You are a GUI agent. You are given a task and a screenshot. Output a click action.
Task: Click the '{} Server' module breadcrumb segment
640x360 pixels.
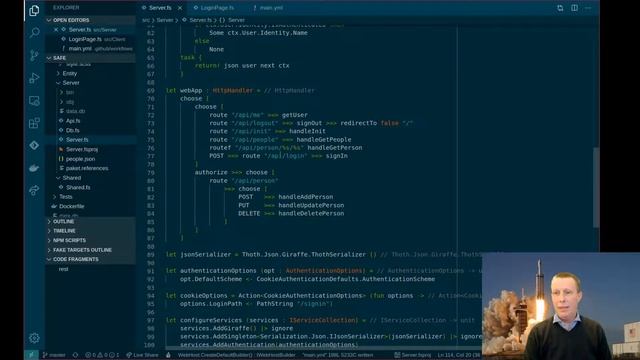232,20
